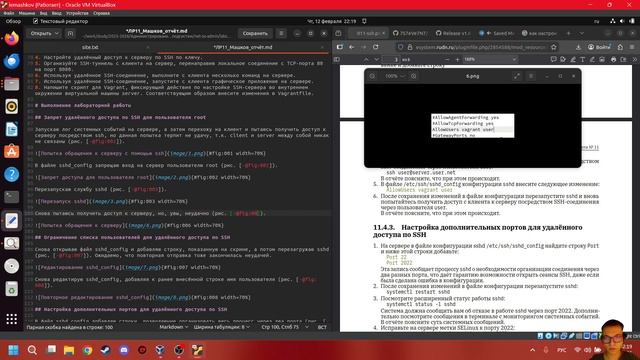Viewport: 640px width, 360px height.
Task: Print the PDF document
Action: tap(613, 59)
